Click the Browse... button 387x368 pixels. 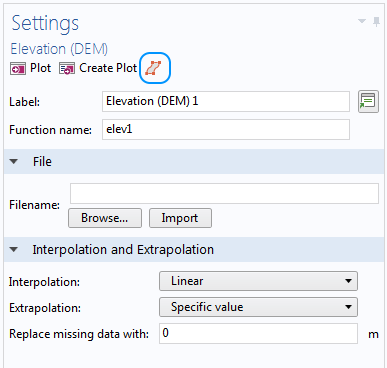[105, 218]
